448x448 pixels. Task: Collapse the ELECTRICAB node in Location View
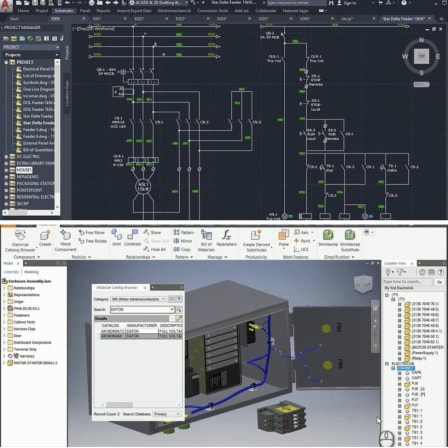[x=387, y=363]
